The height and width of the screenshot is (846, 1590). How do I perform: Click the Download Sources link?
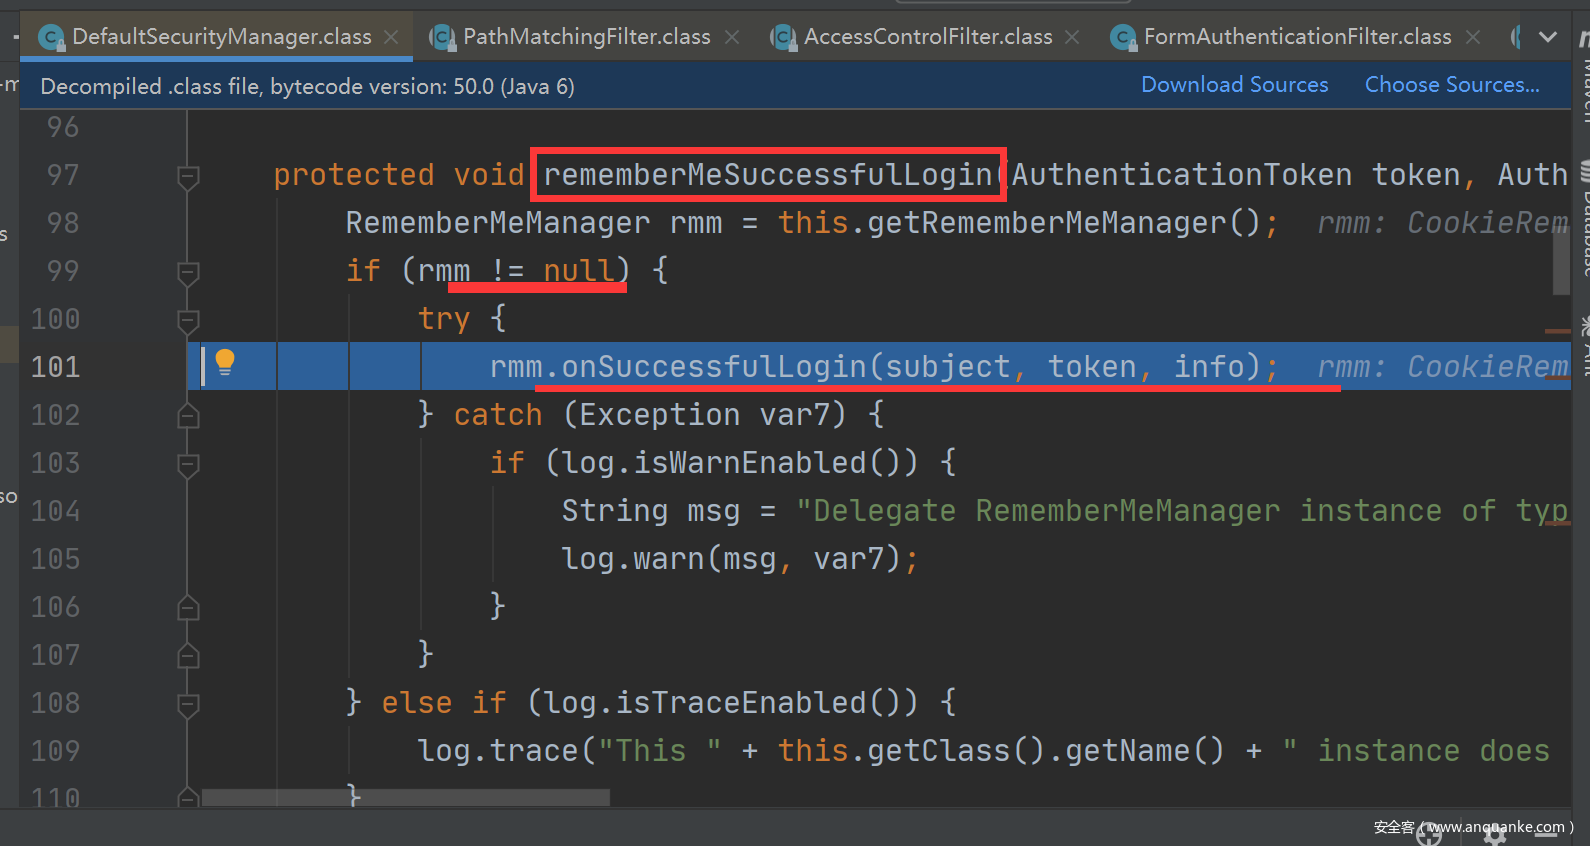coord(1234,85)
